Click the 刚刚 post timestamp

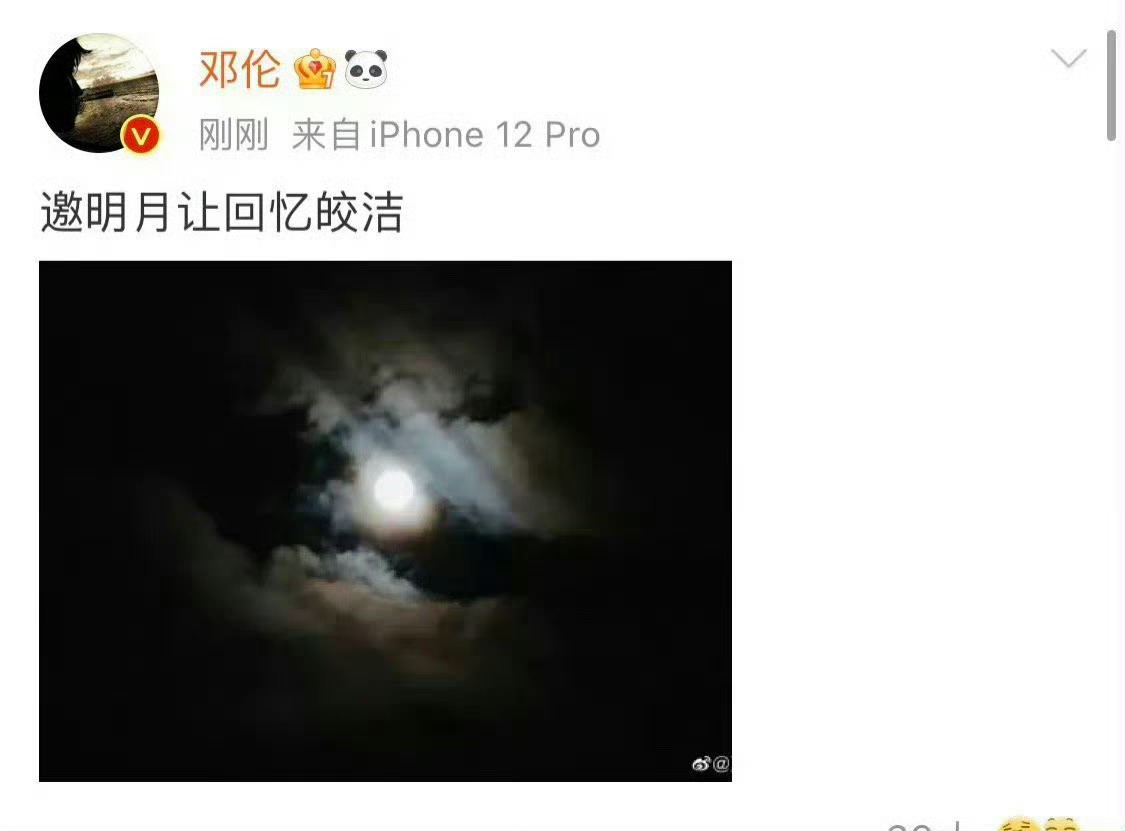234,135
